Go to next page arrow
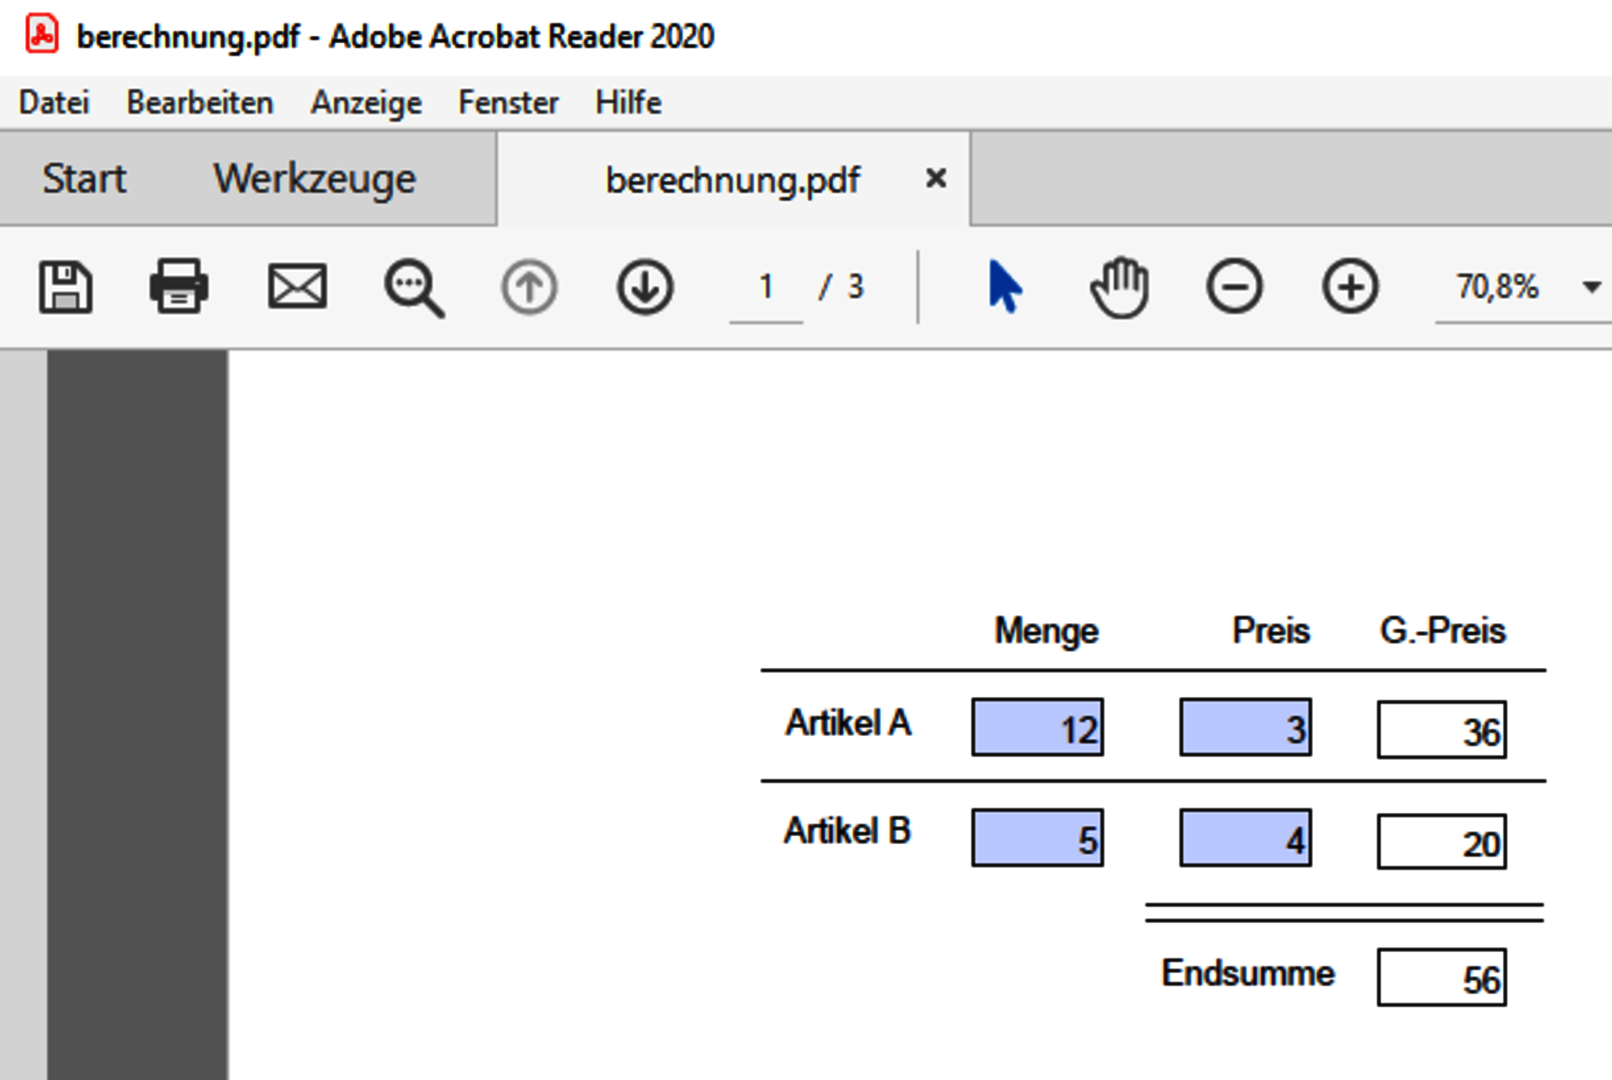 pyautogui.click(x=645, y=288)
